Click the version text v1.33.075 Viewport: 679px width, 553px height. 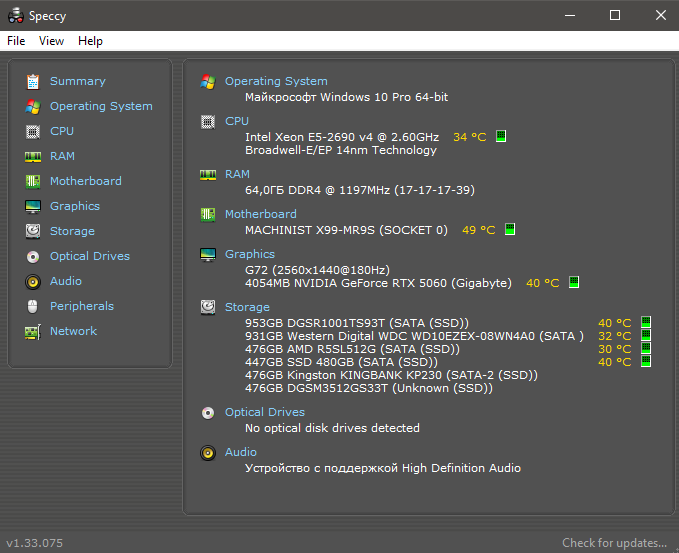35,543
